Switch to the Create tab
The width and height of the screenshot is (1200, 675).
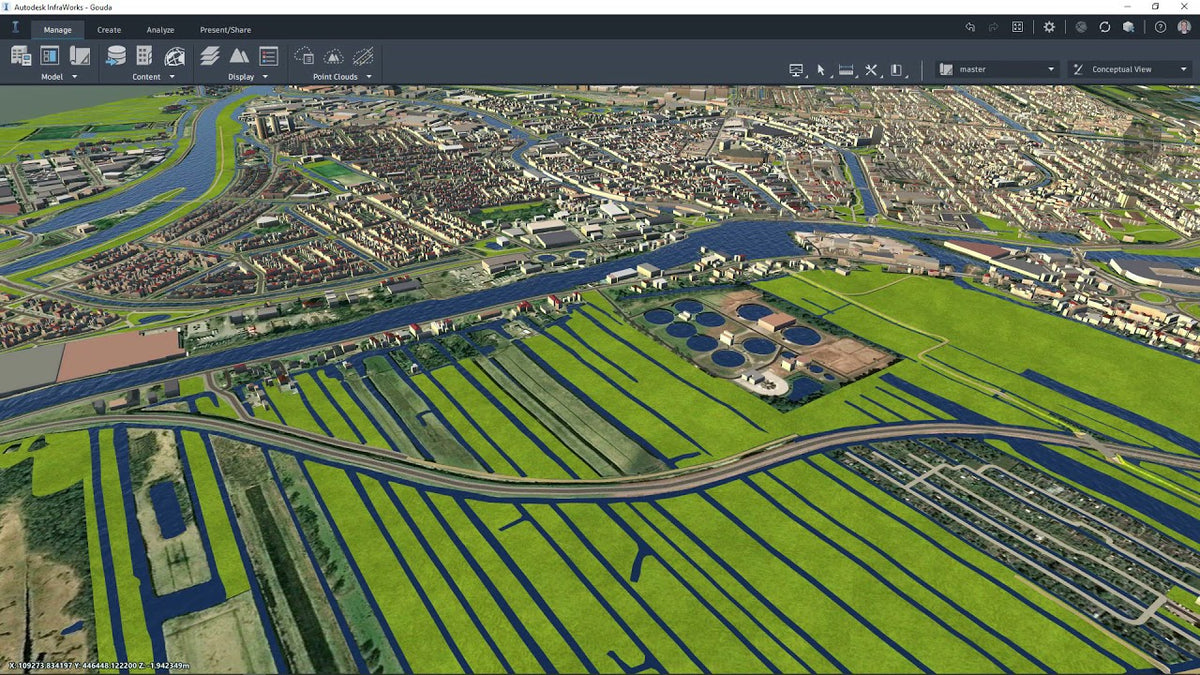coord(109,30)
